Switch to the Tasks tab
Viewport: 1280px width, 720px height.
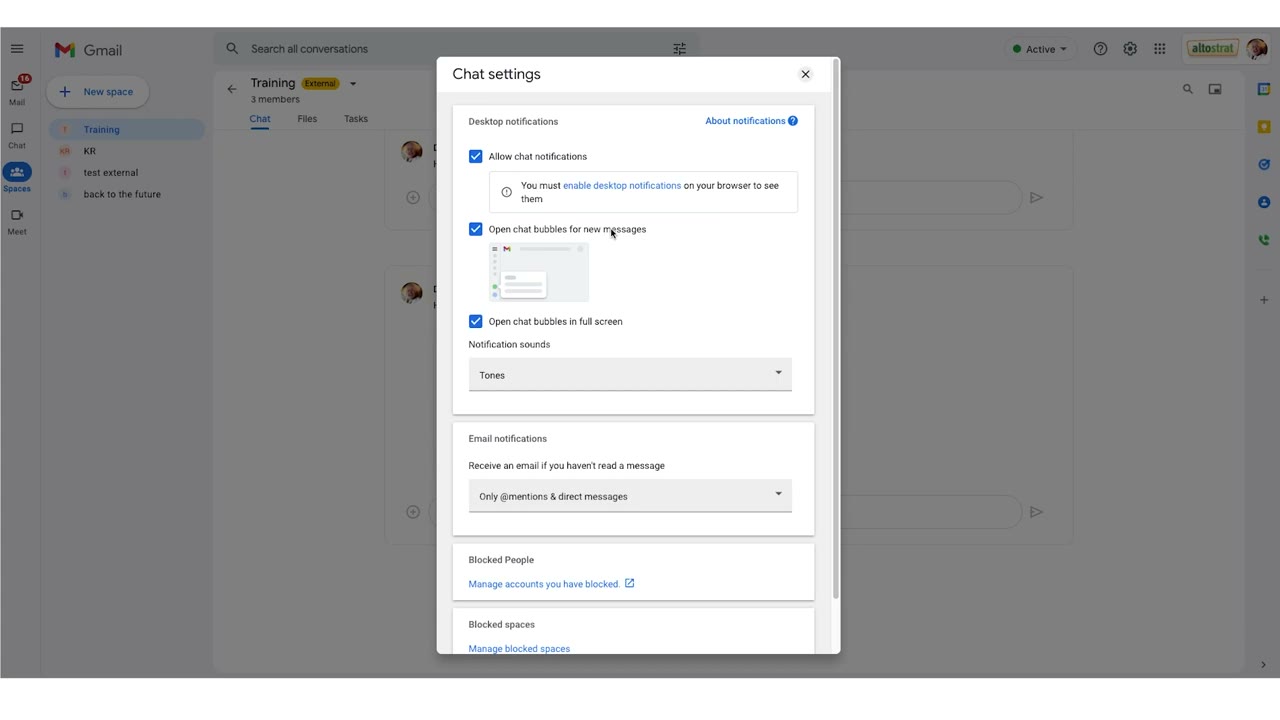356,119
